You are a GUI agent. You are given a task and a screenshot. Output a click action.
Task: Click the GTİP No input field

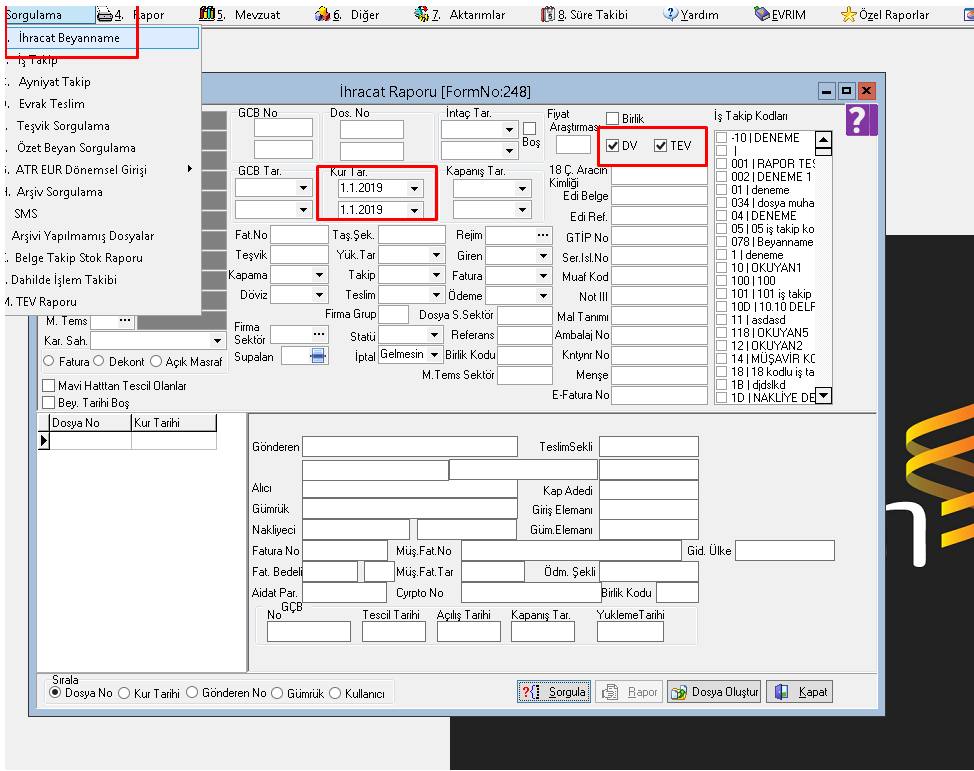point(659,236)
